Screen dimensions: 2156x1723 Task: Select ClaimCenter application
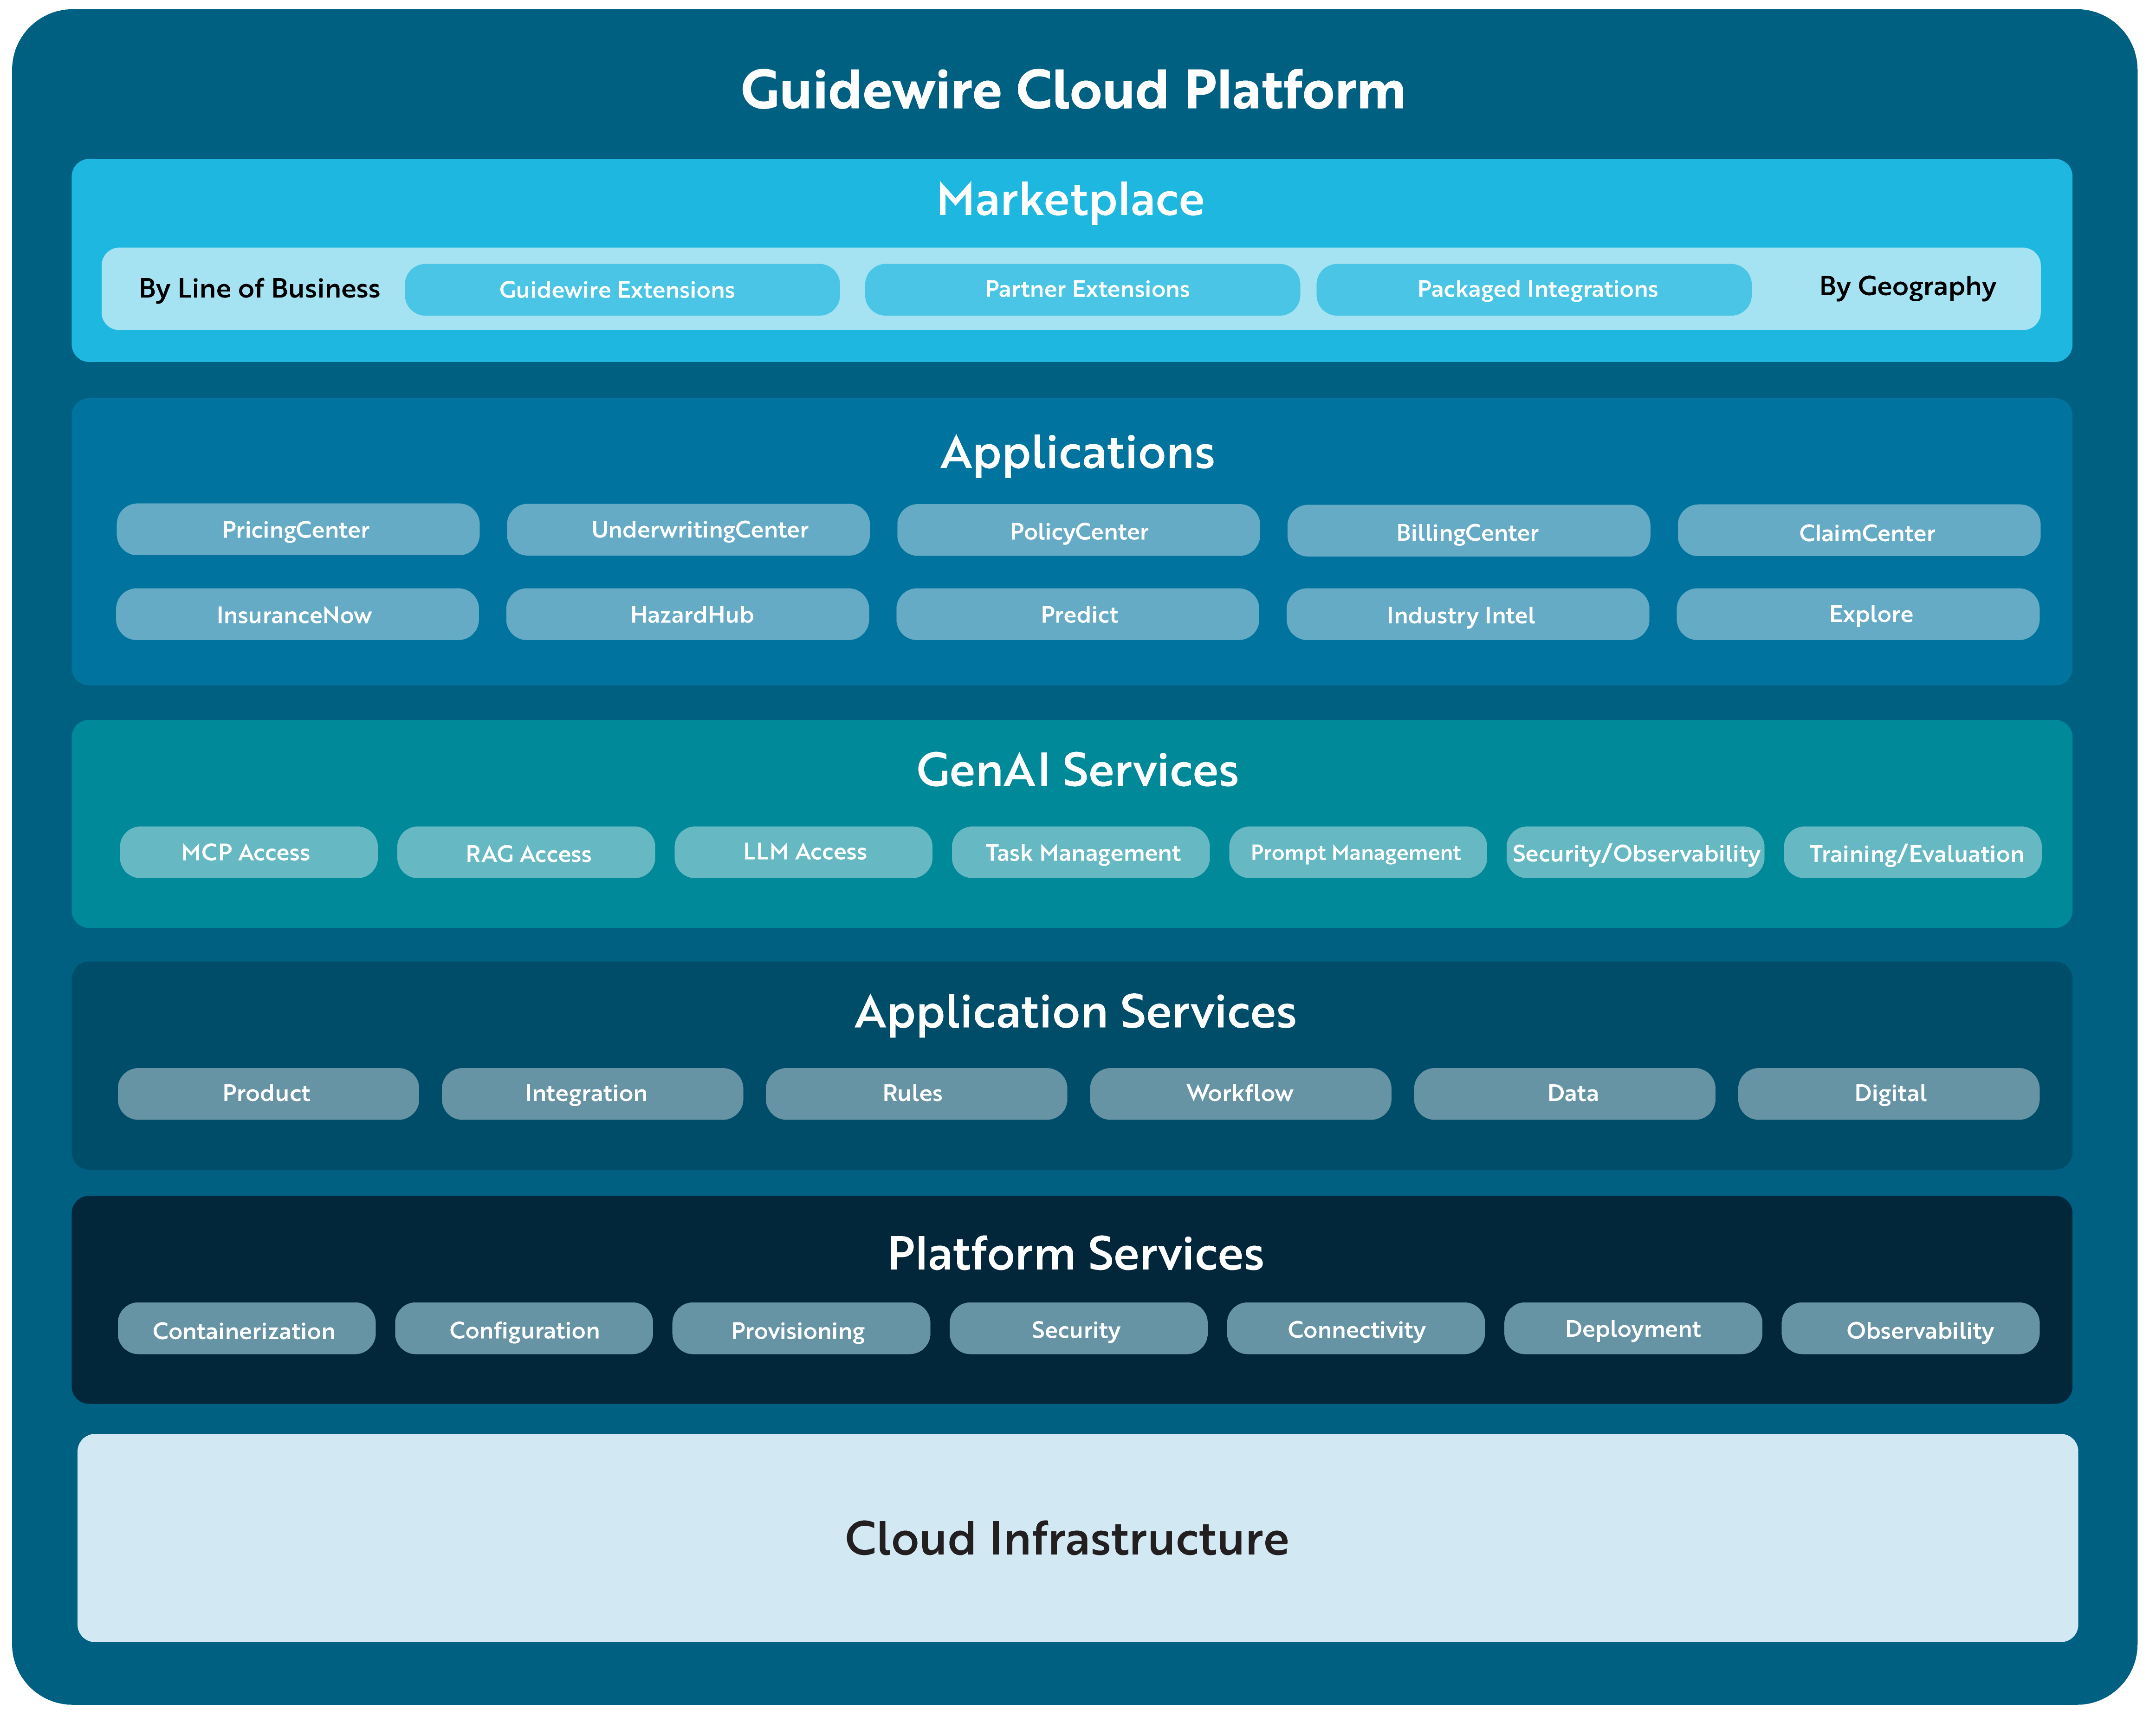click(1859, 530)
